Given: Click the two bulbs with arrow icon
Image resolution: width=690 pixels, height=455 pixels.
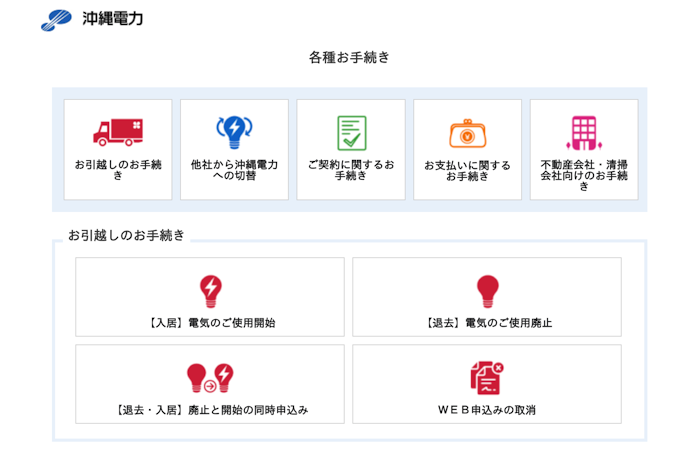Looking at the screenshot, I should point(210,378).
